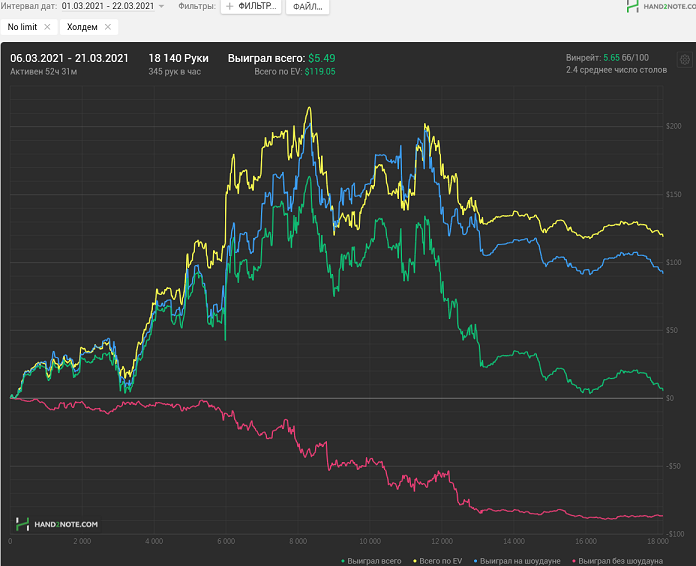This screenshot has height=566, width=696.
Task: Click the $200 y-axis label
Action: pyautogui.click(x=673, y=126)
